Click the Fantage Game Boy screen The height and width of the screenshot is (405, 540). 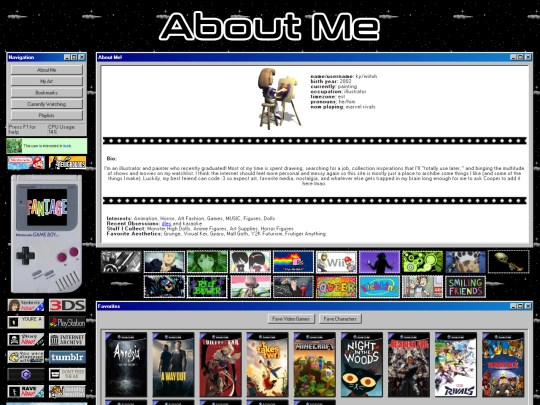click(x=47, y=207)
